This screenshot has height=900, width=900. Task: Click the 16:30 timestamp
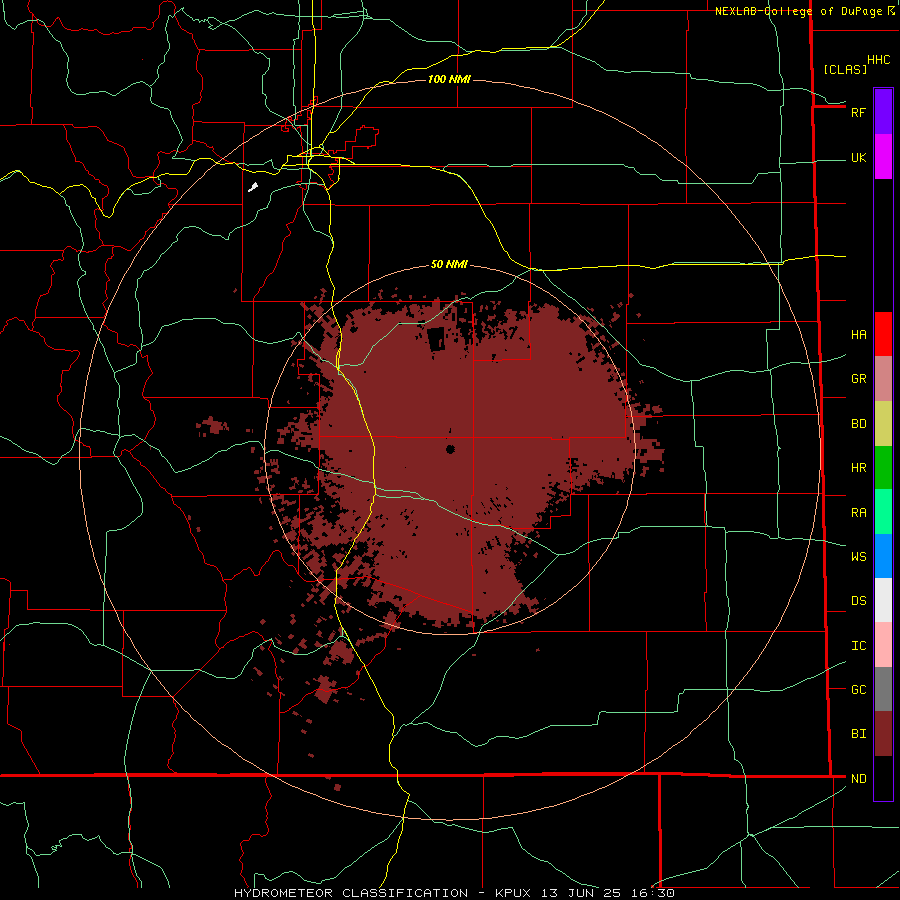click(x=651, y=893)
